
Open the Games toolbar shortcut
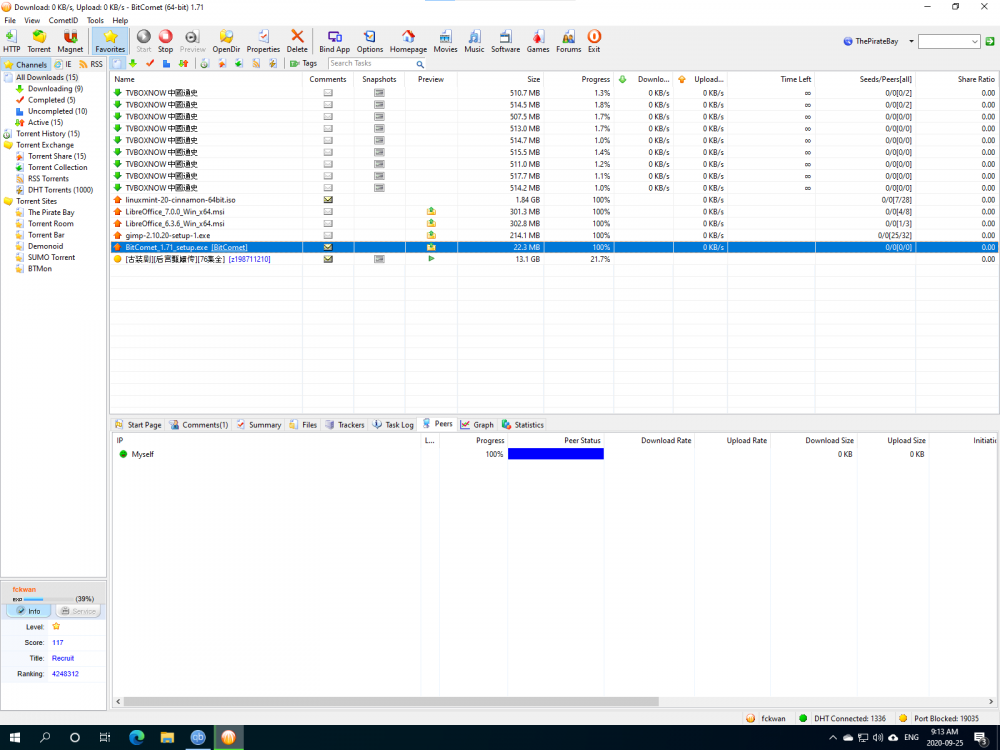tap(538, 41)
